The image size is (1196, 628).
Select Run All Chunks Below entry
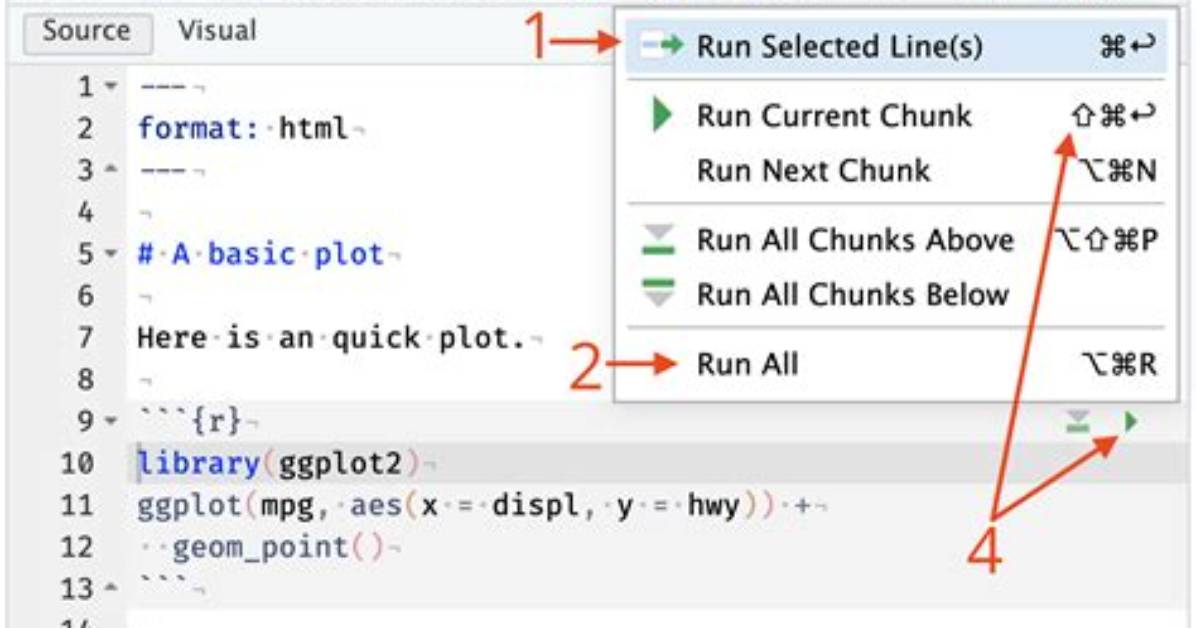click(897, 295)
